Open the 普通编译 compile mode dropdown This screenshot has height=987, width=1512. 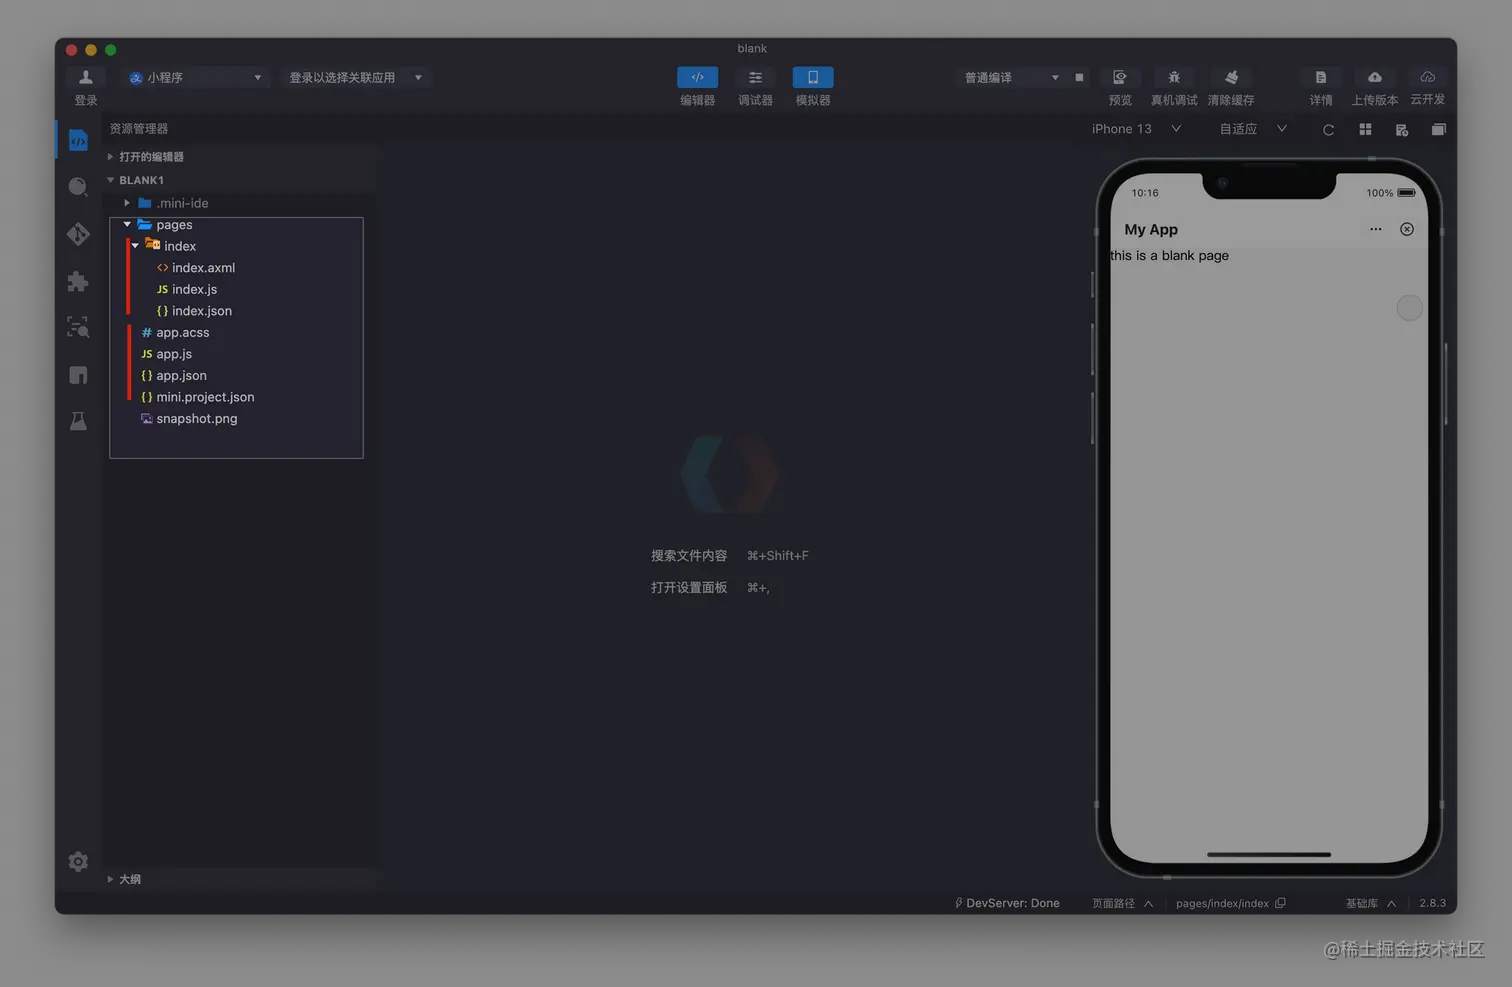point(1010,77)
